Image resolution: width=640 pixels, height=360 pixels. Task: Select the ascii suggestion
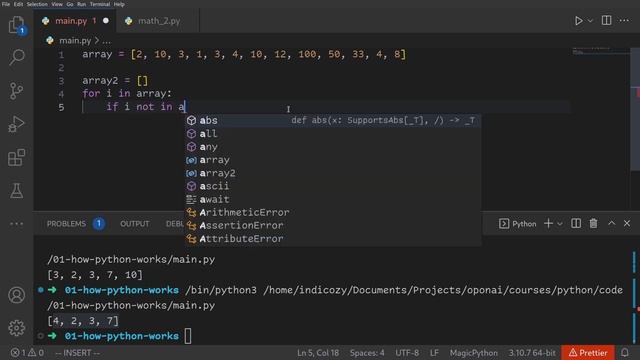point(332,186)
